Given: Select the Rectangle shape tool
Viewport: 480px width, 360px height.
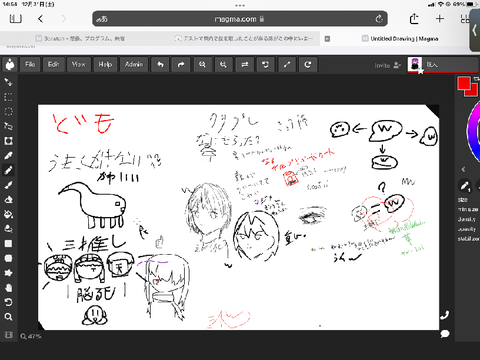Looking at the screenshot, I should [x=8, y=243].
